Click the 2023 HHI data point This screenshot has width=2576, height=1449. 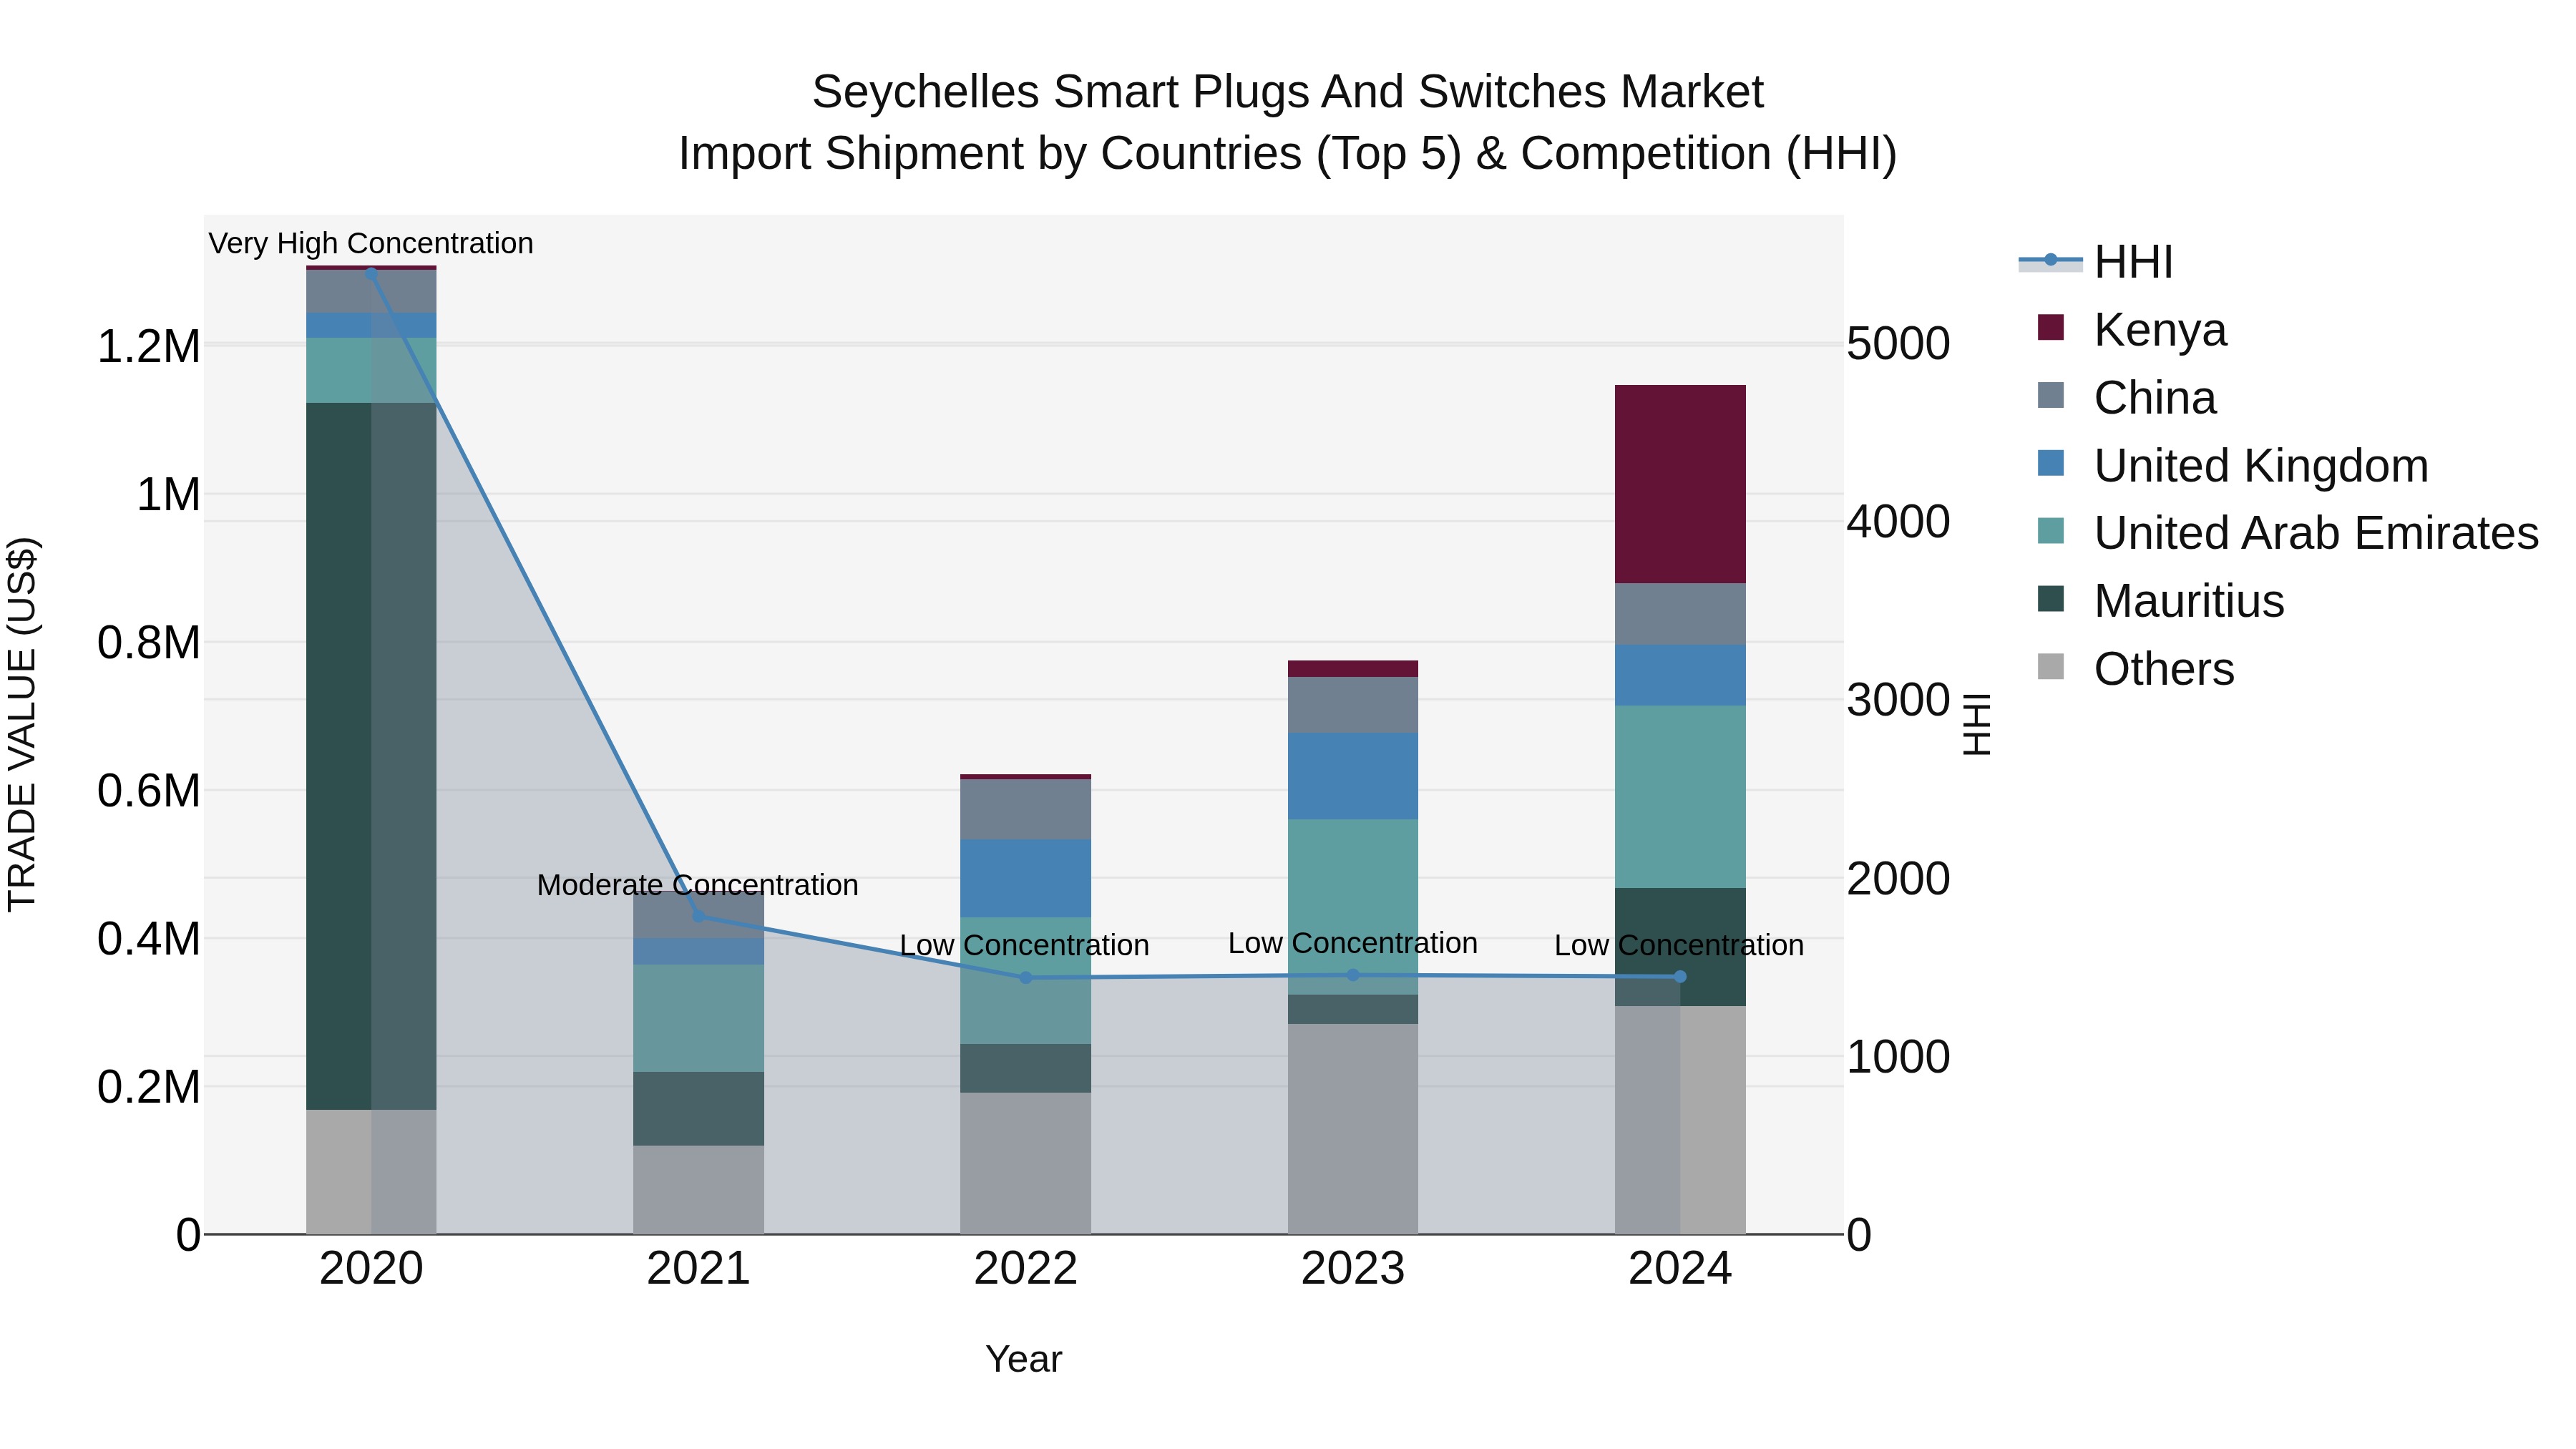1353,975
